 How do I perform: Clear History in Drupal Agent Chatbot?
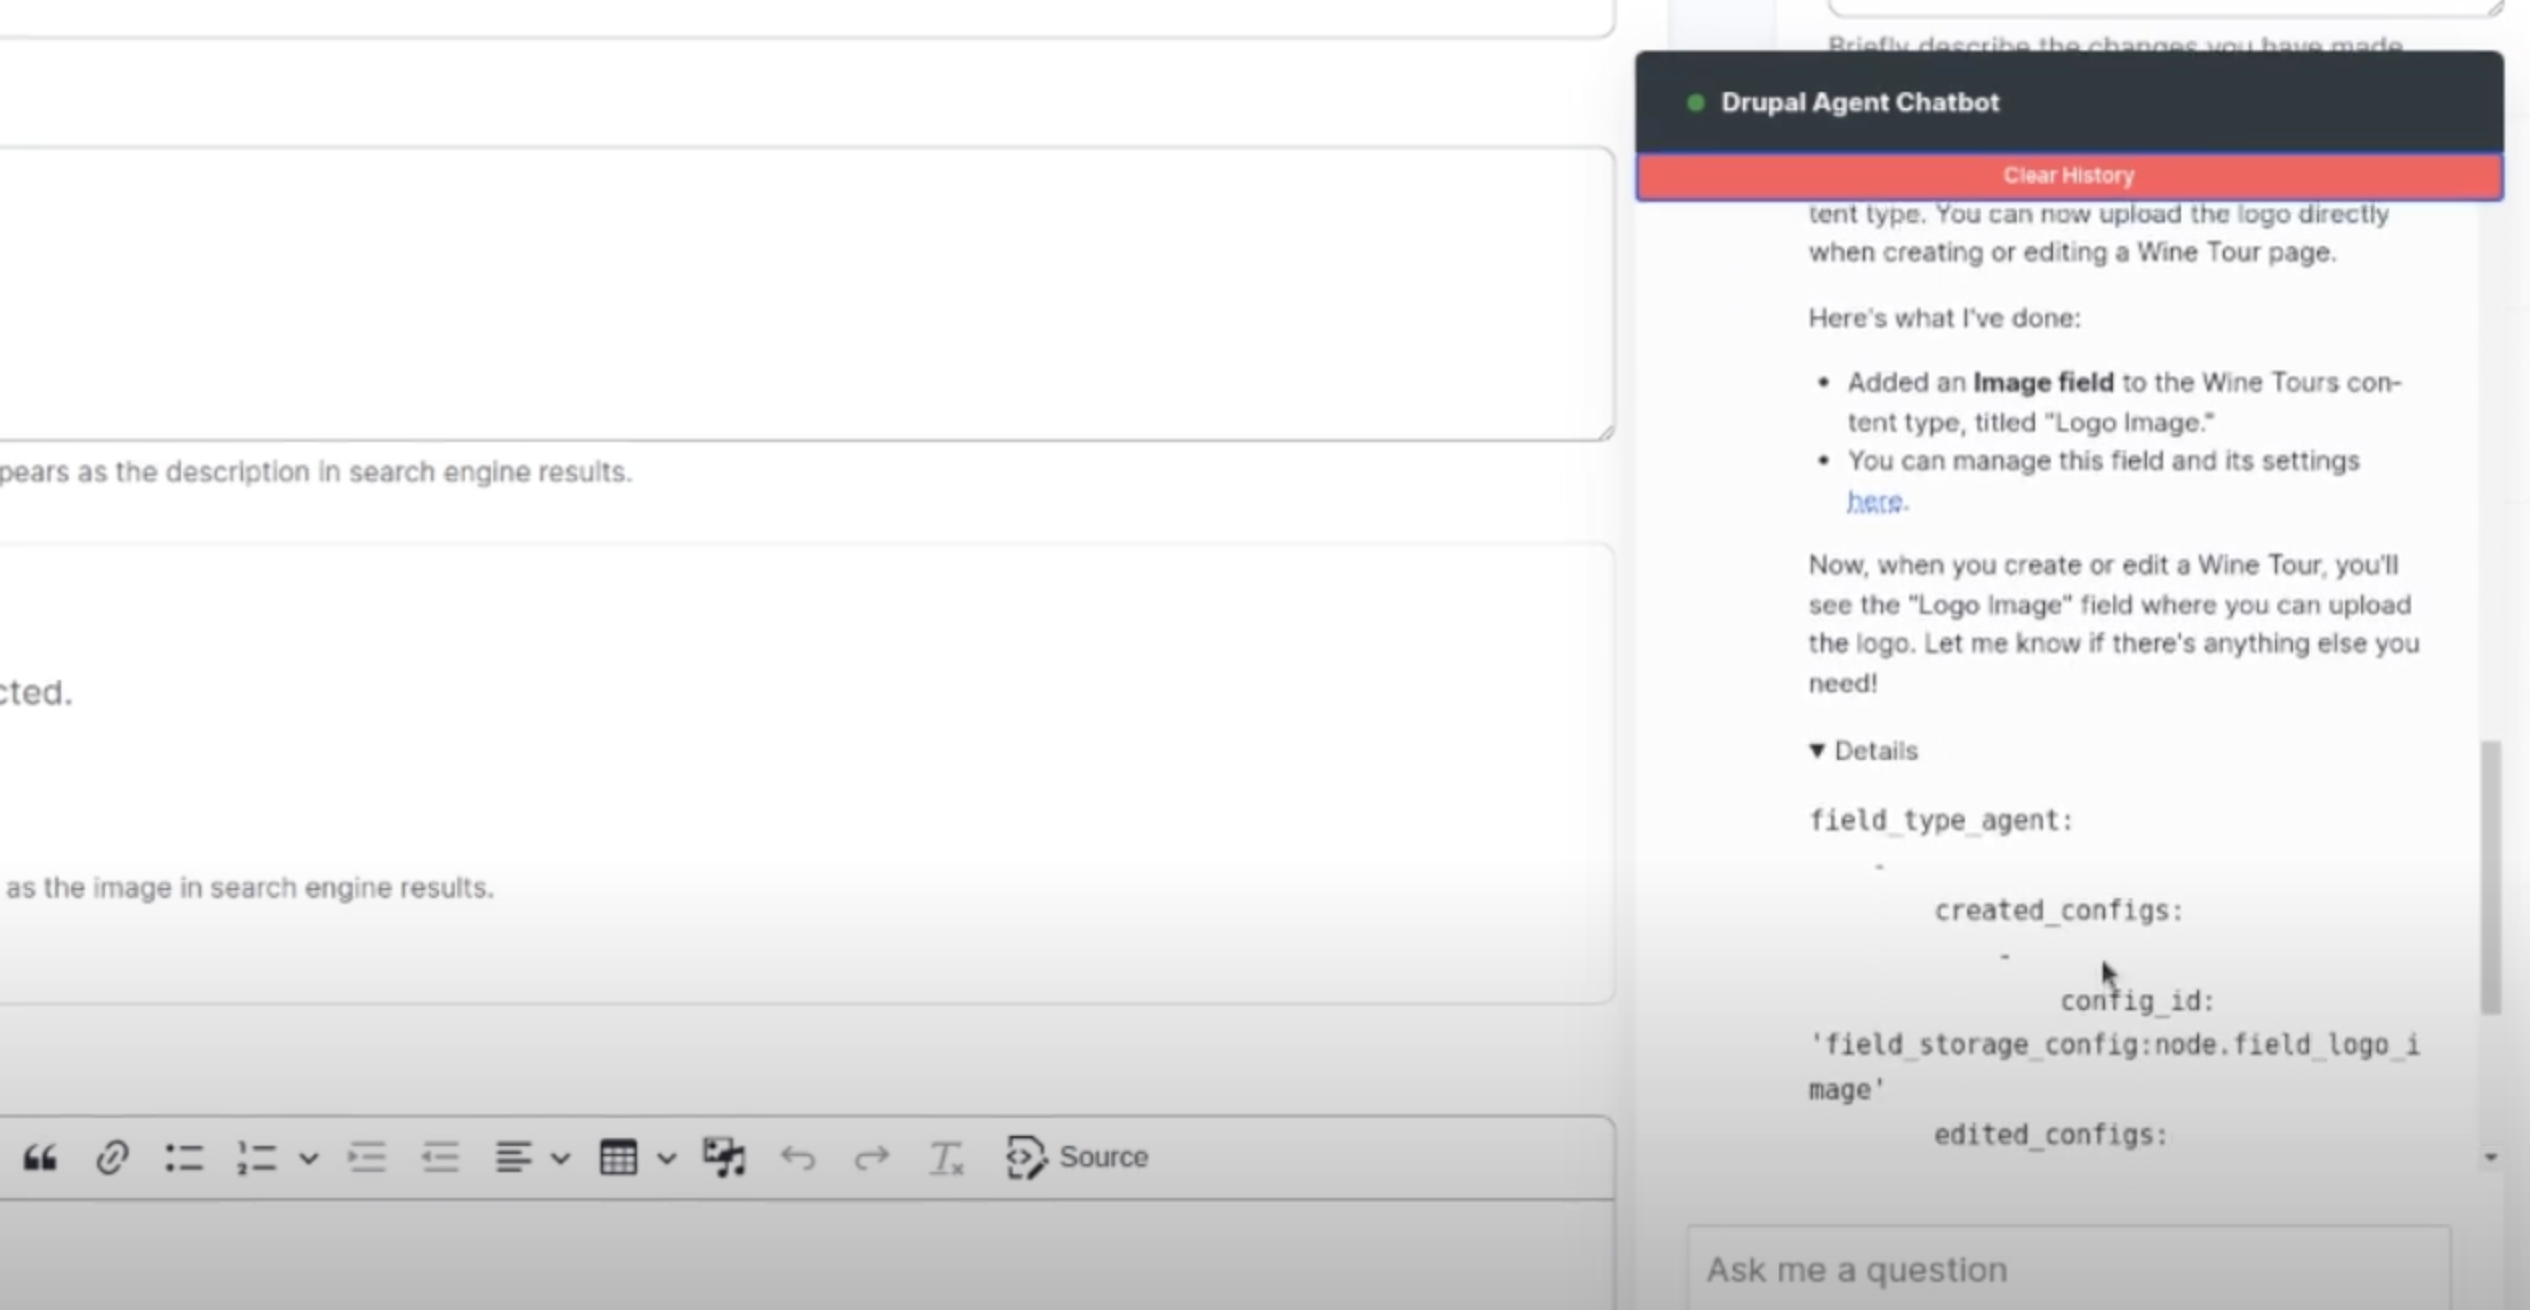pos(2069,176)
